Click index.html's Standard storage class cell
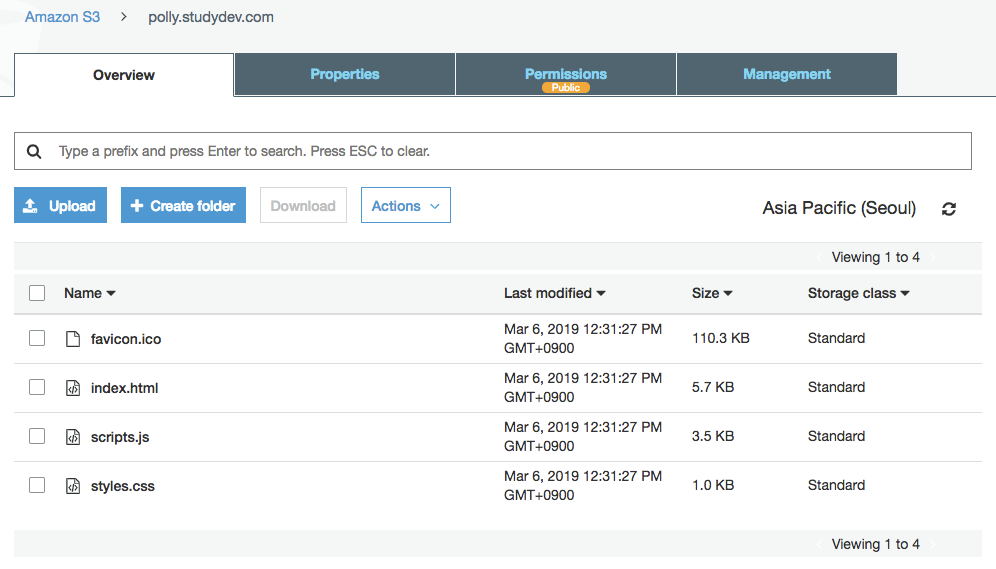The height and width of the screenshot is (569, 996). click(836, 387)
